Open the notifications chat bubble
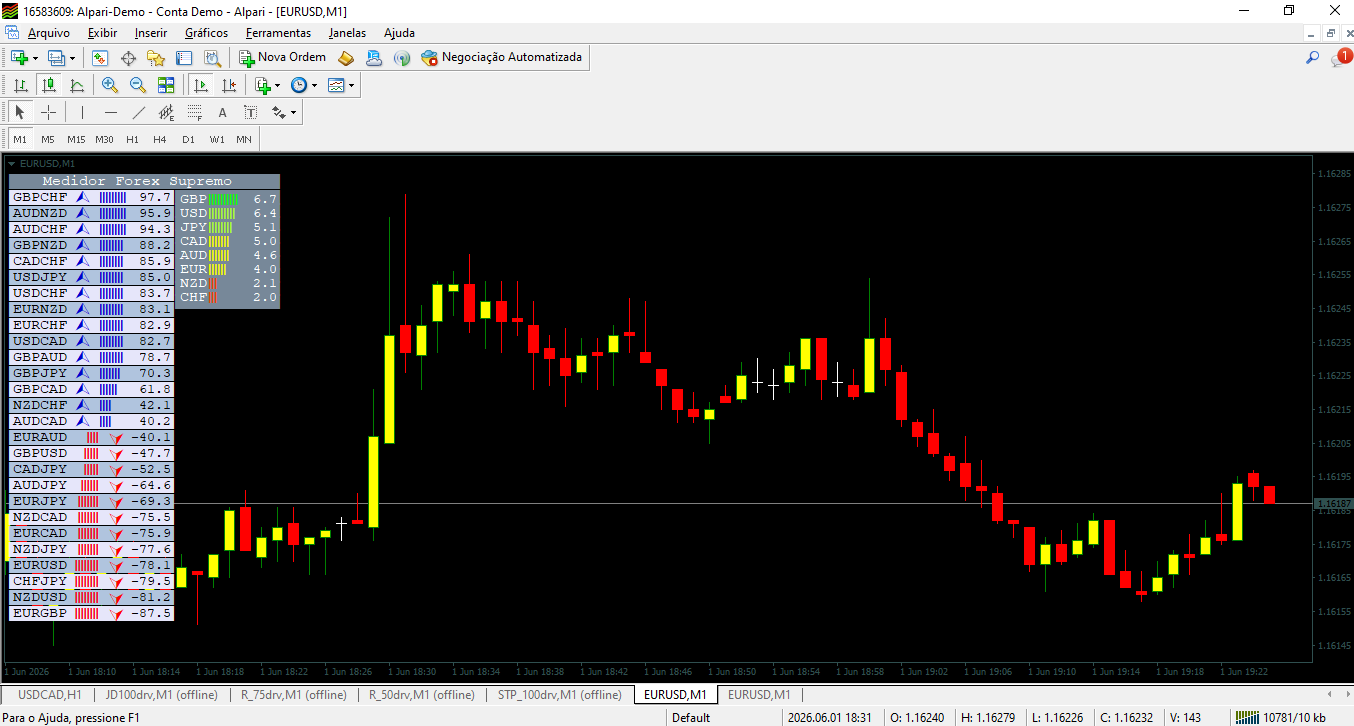 (1340, 58)
